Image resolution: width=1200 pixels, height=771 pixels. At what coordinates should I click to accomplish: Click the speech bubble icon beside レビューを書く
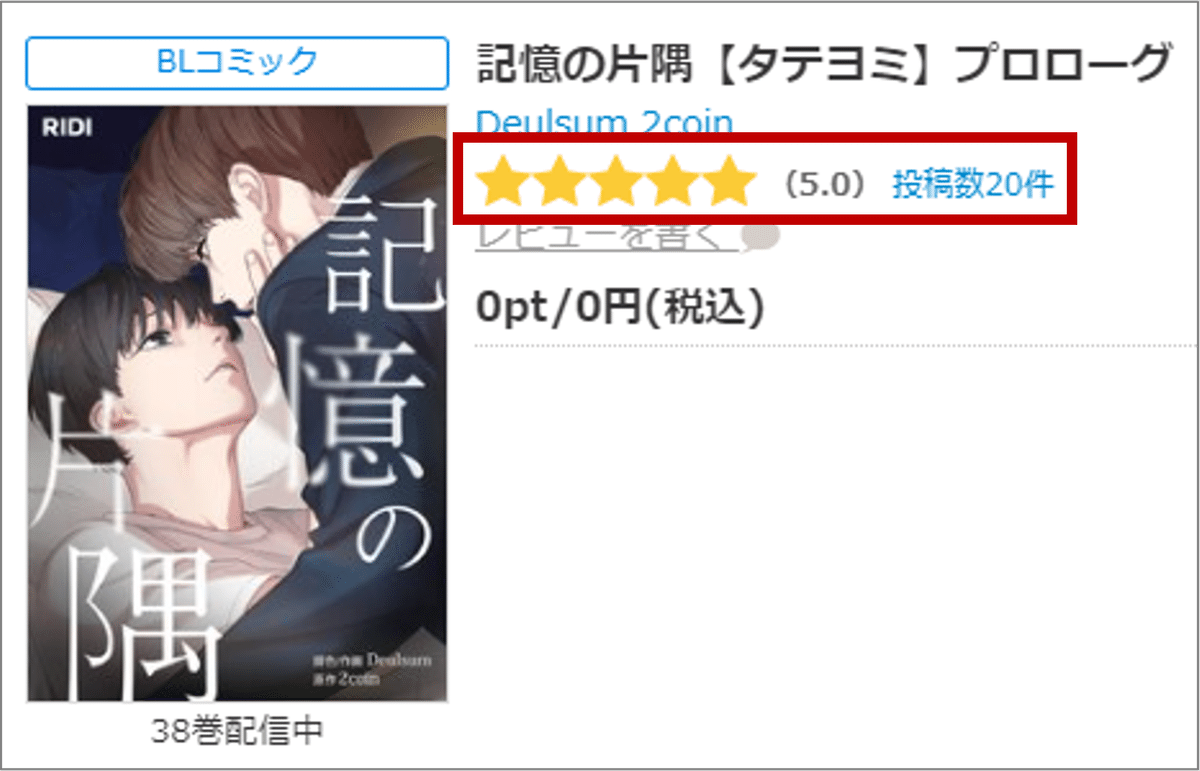762,238
